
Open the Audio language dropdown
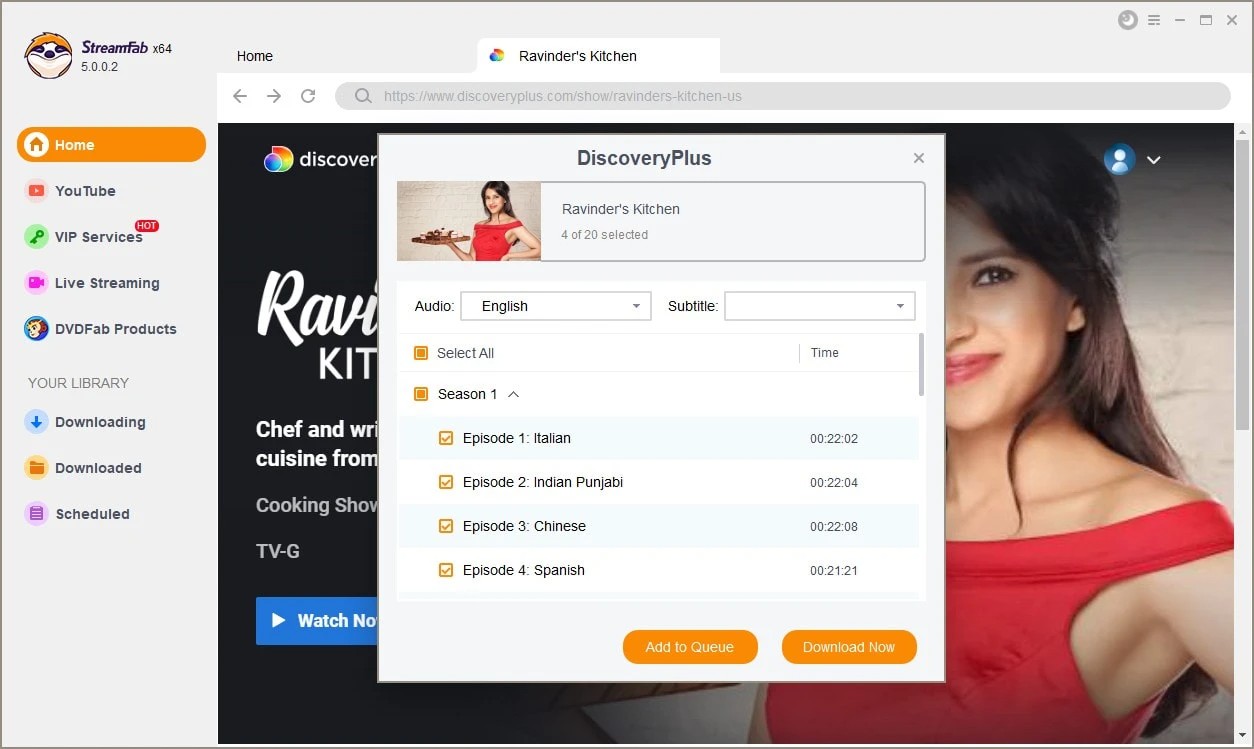pos(555,306)
